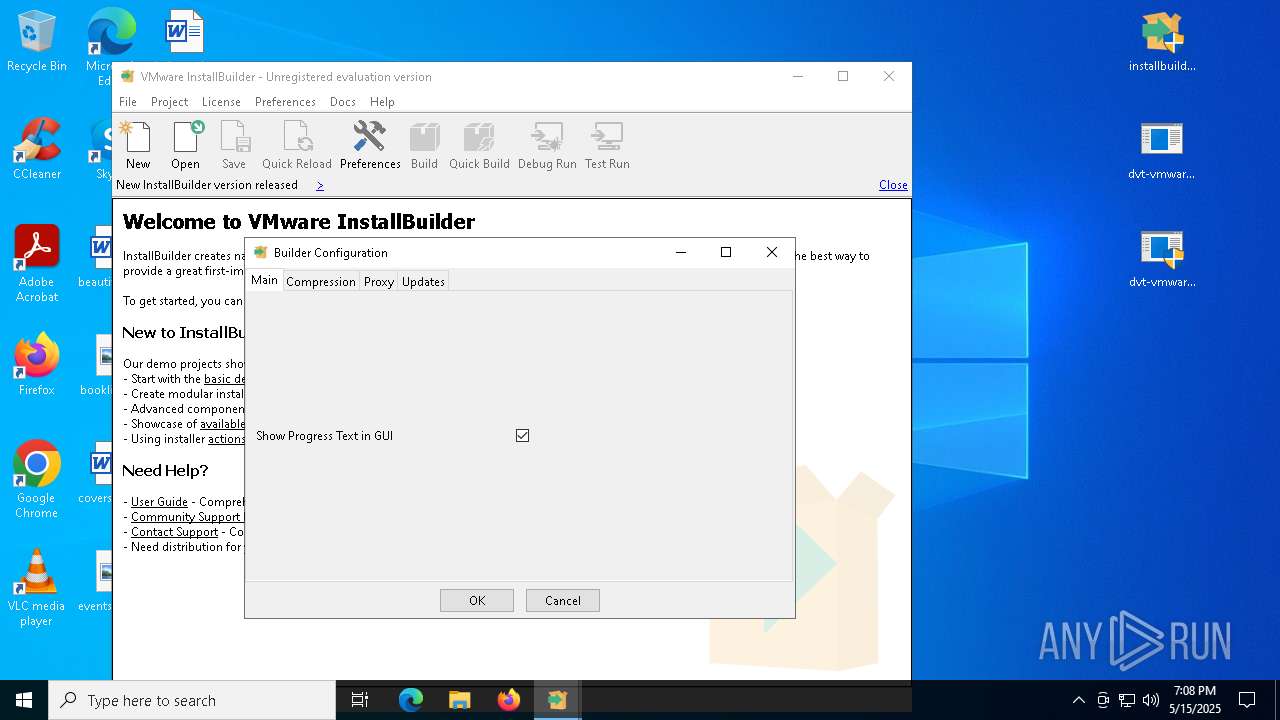Confirm Builder Configuration with OK

[477, 600]
